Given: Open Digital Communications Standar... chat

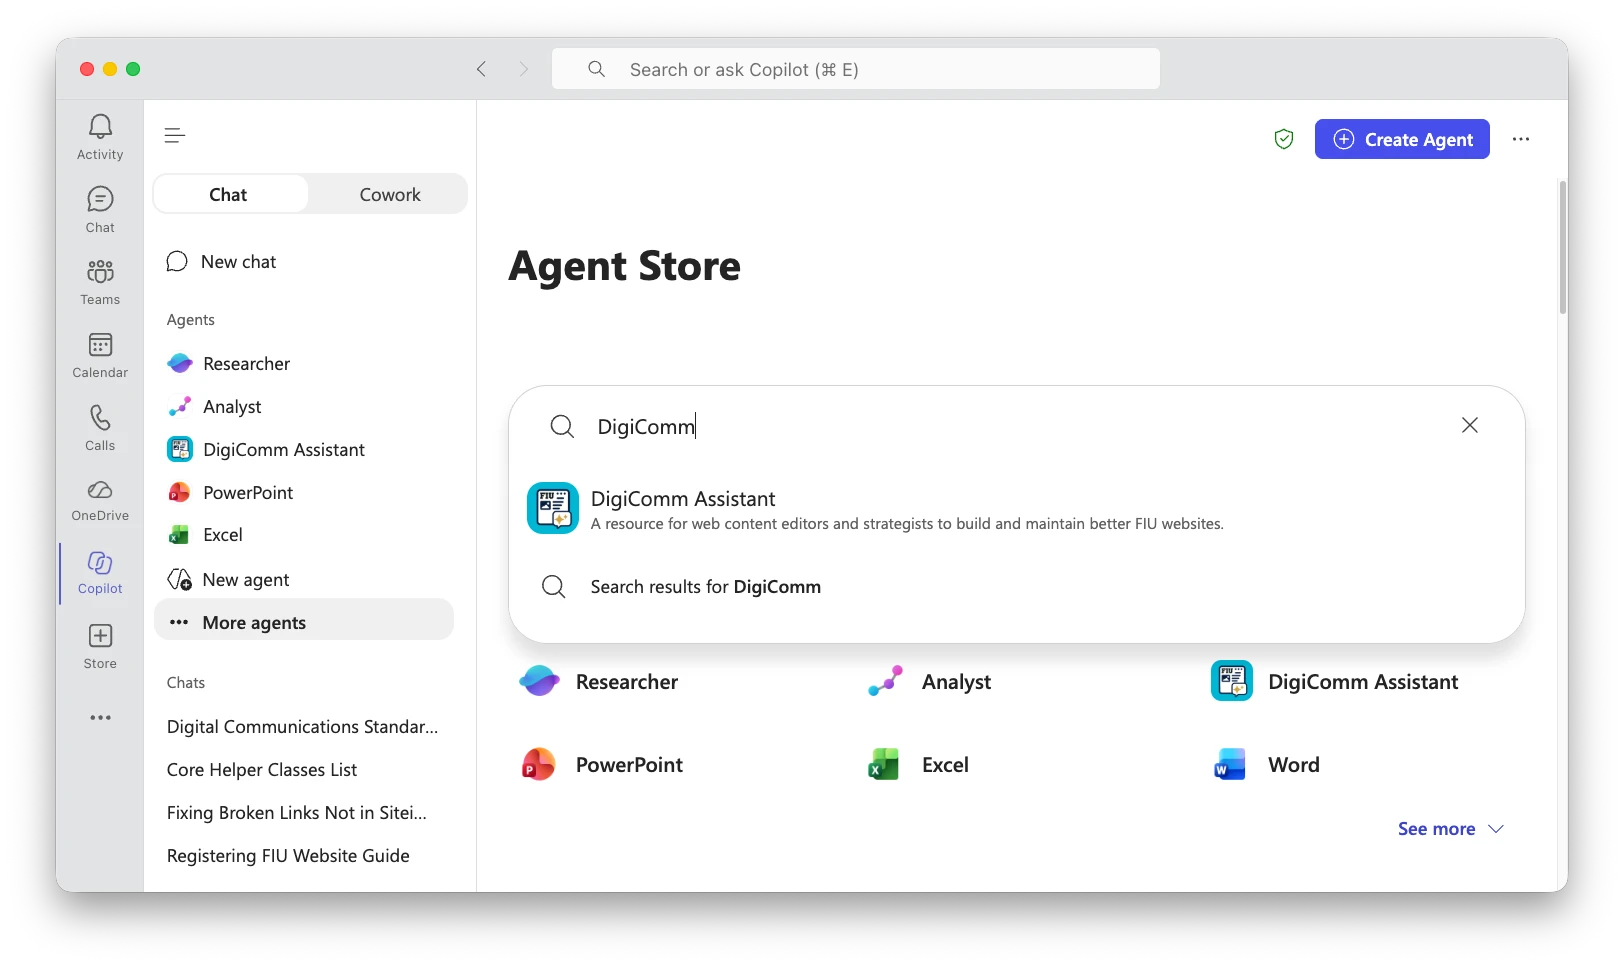Looking at the screenshot, I should click(x=304, y=727).
